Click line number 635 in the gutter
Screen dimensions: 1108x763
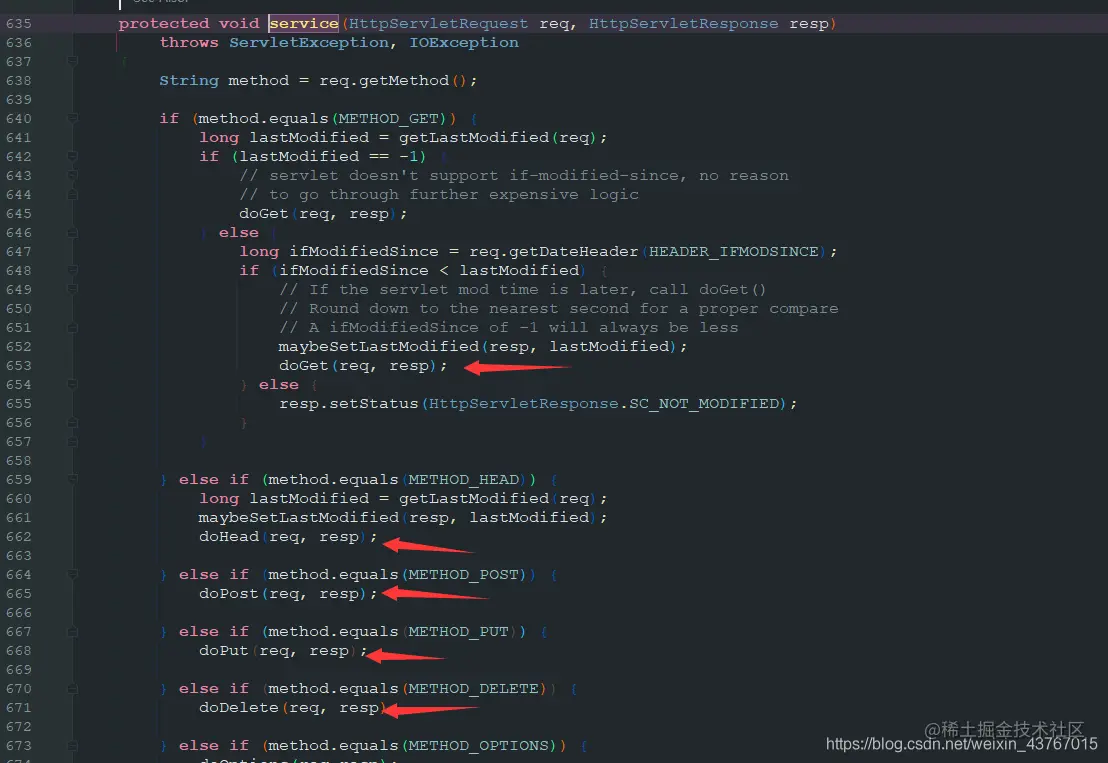(19, 23)
